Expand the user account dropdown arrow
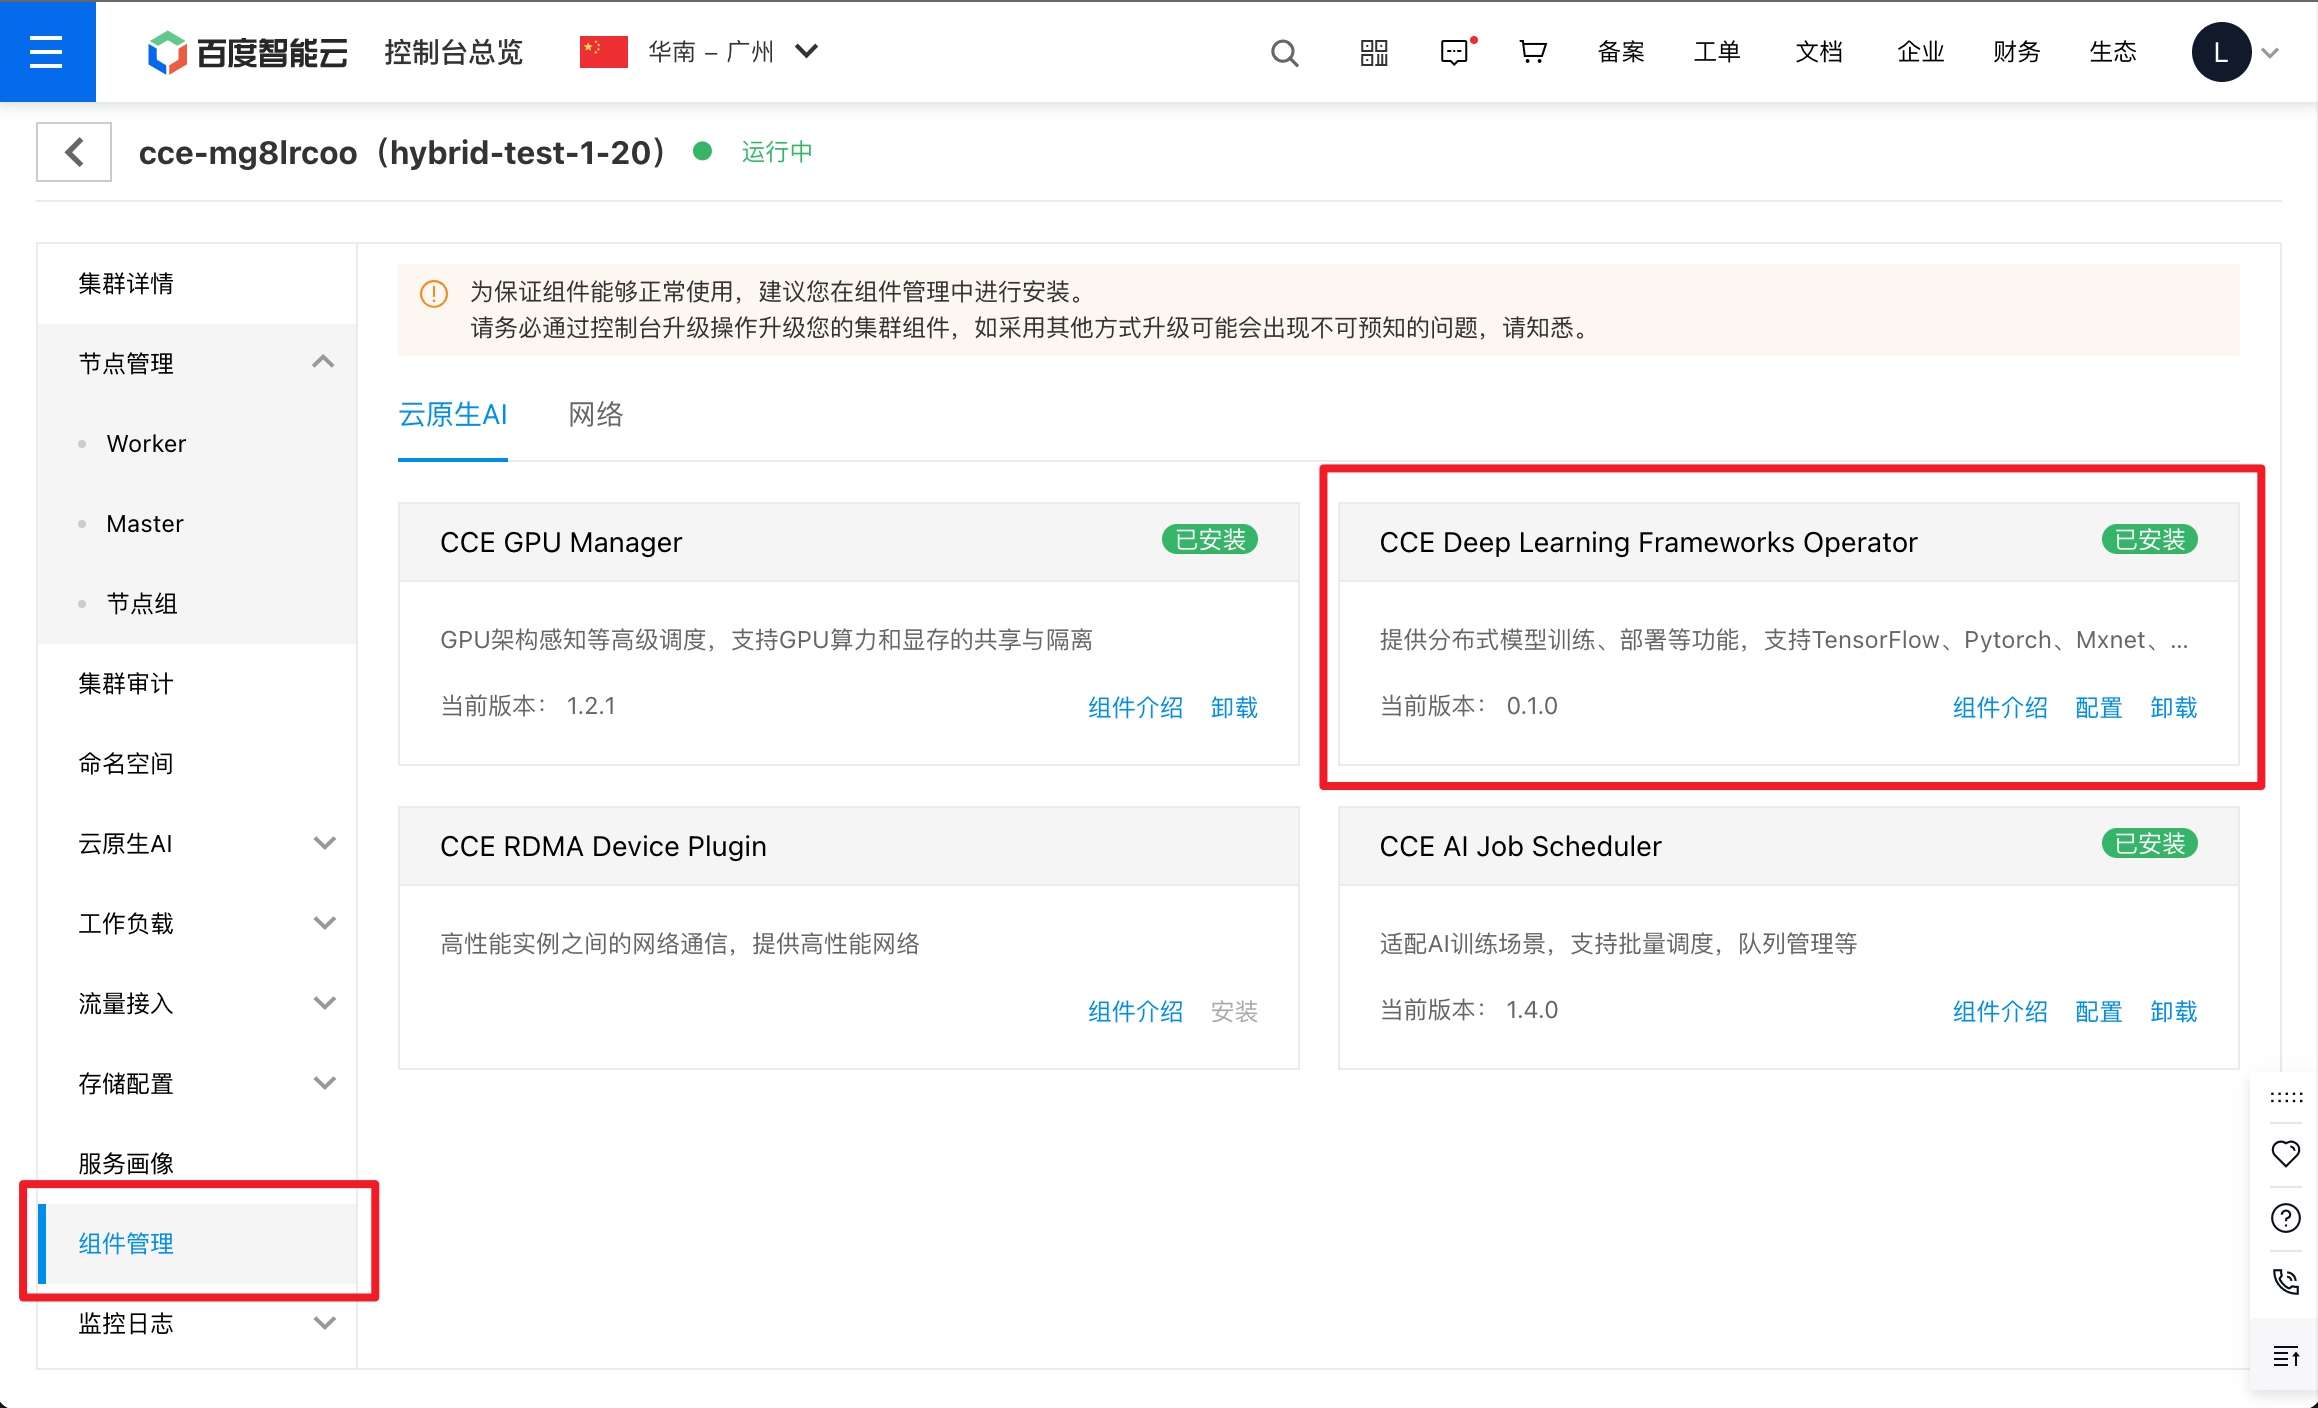 pos(2270,53)
